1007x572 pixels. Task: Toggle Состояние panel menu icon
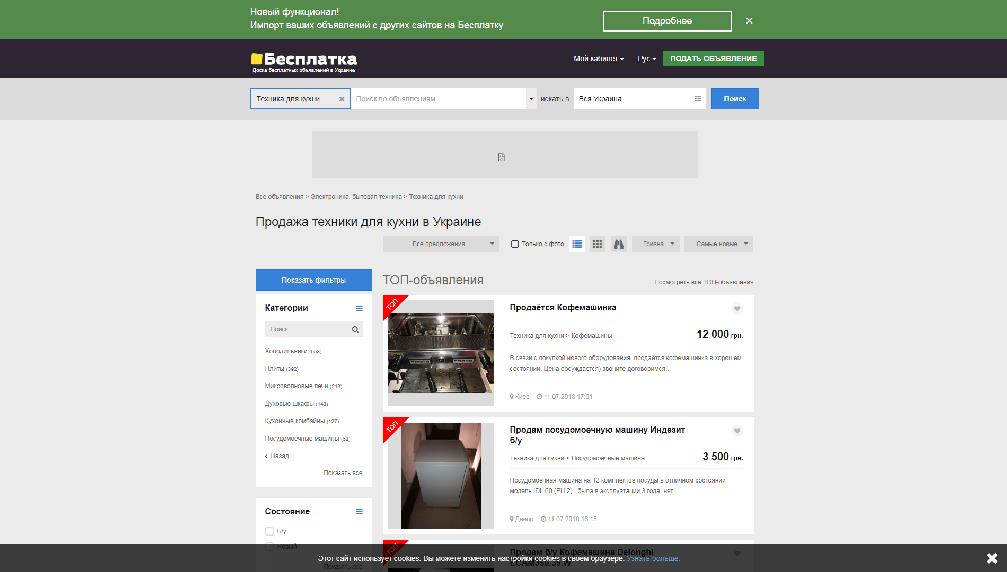(x=359, y=512)
